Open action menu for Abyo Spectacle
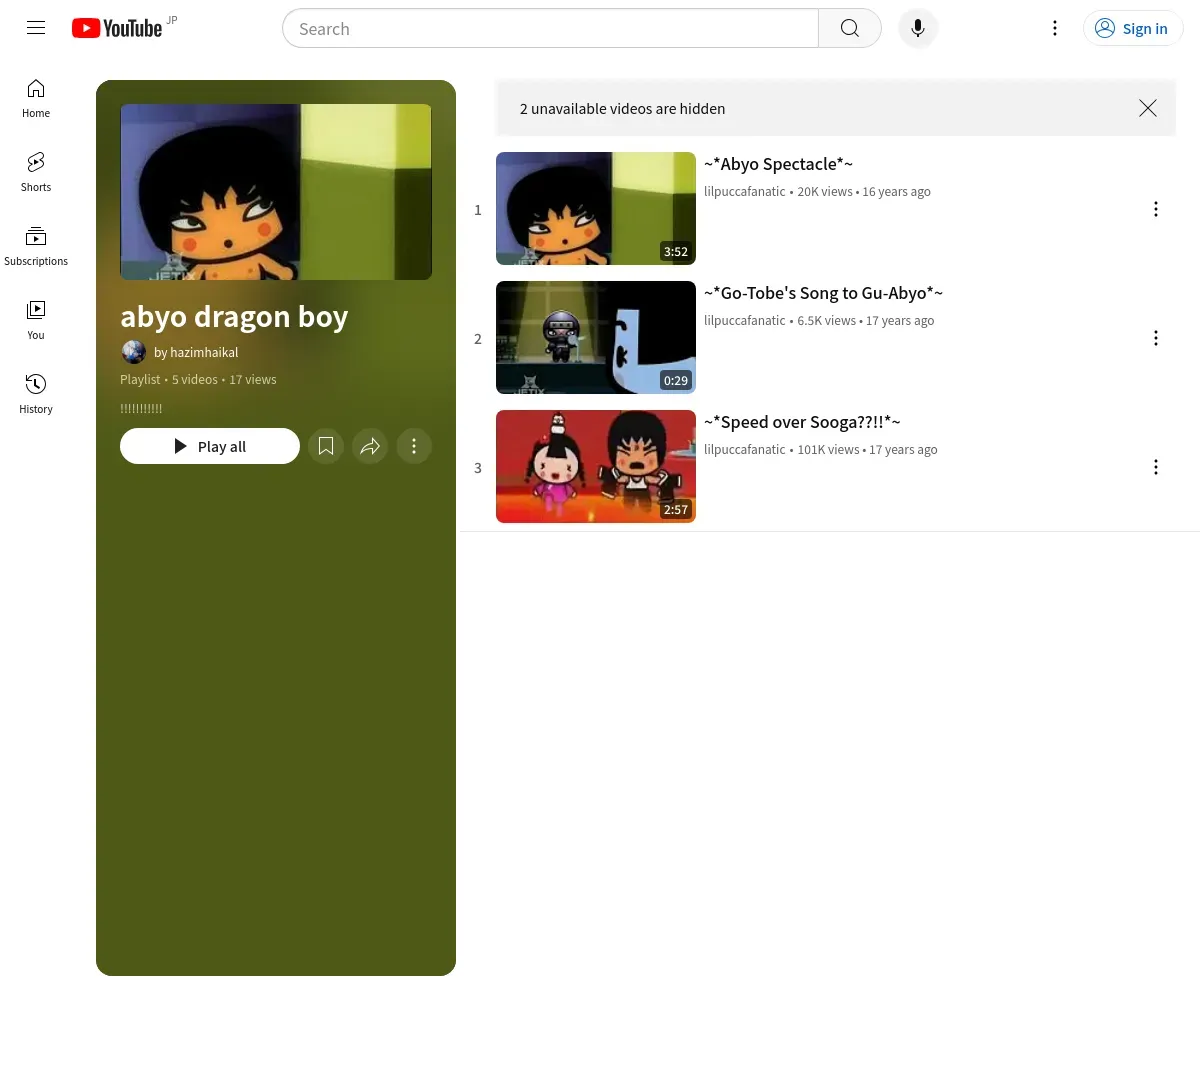Screen dimensions: 1200x1088 click(x=1156, y=209)
